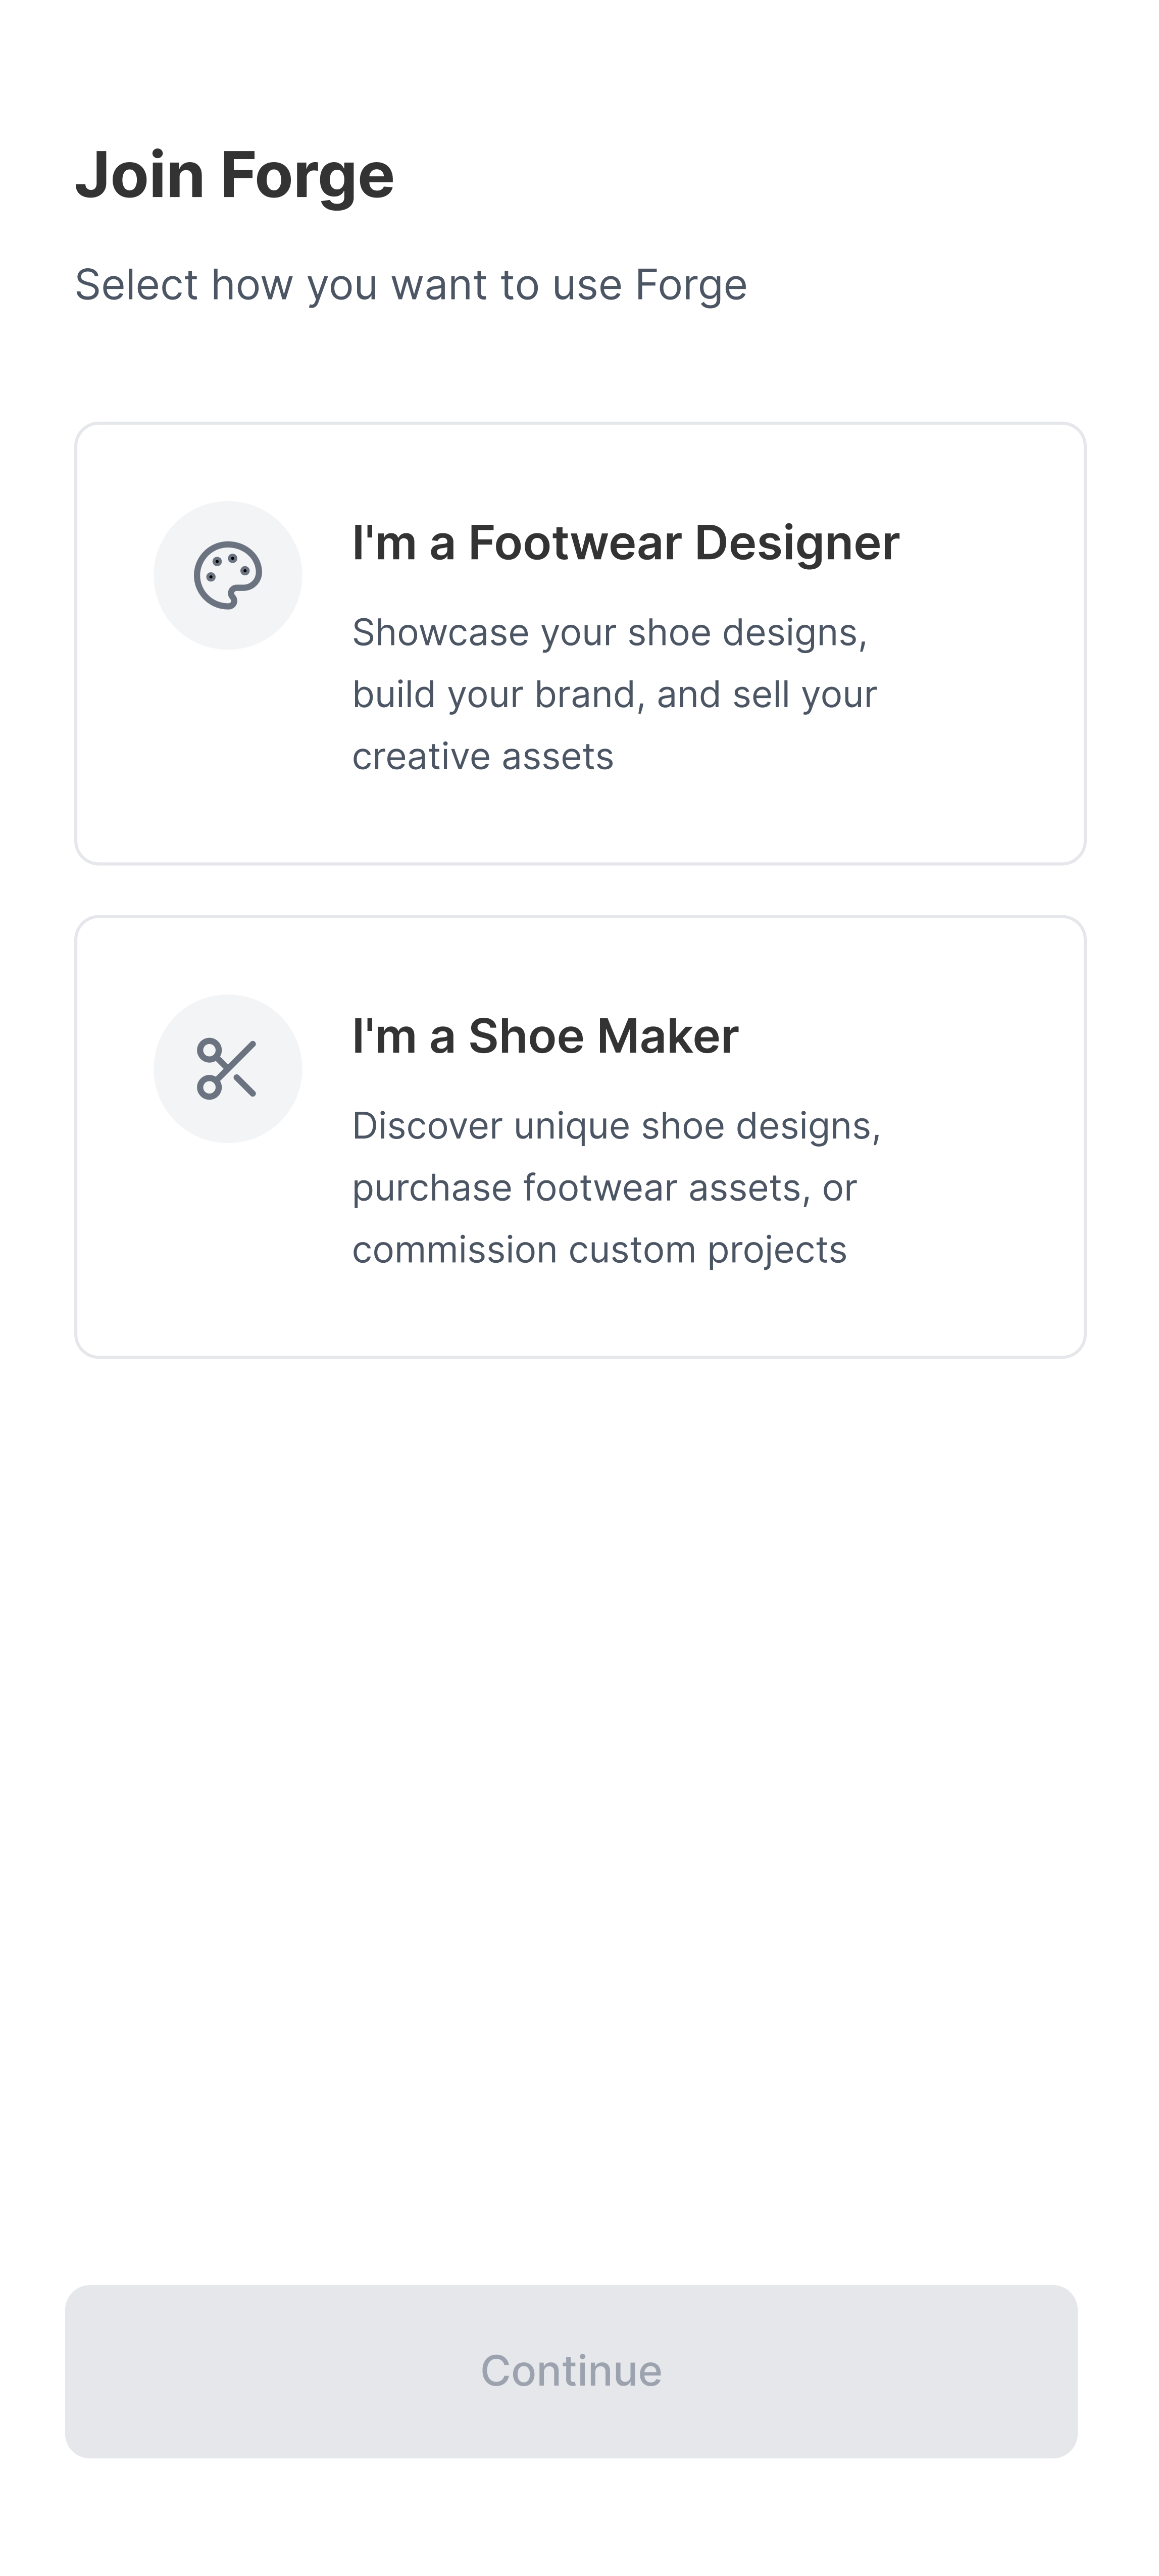
Task: Click the "I'm a Footwear Designer" title
Action: tap(625, 543)
